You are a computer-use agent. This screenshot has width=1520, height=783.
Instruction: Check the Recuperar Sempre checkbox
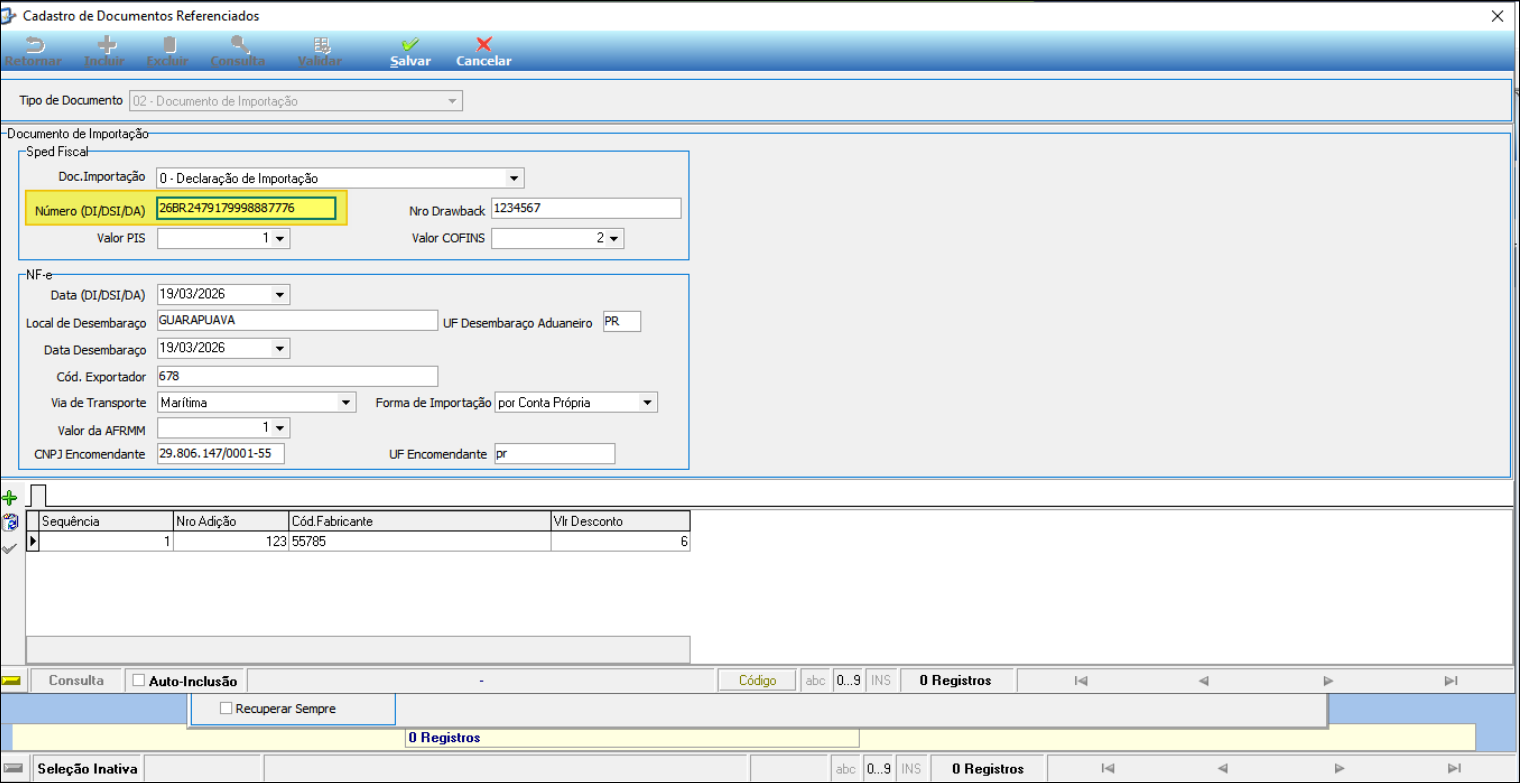click(226, 708)
